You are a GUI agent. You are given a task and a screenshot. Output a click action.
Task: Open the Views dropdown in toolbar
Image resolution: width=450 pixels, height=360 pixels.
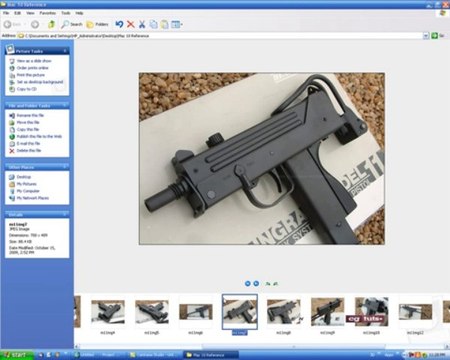coord(177,24)
